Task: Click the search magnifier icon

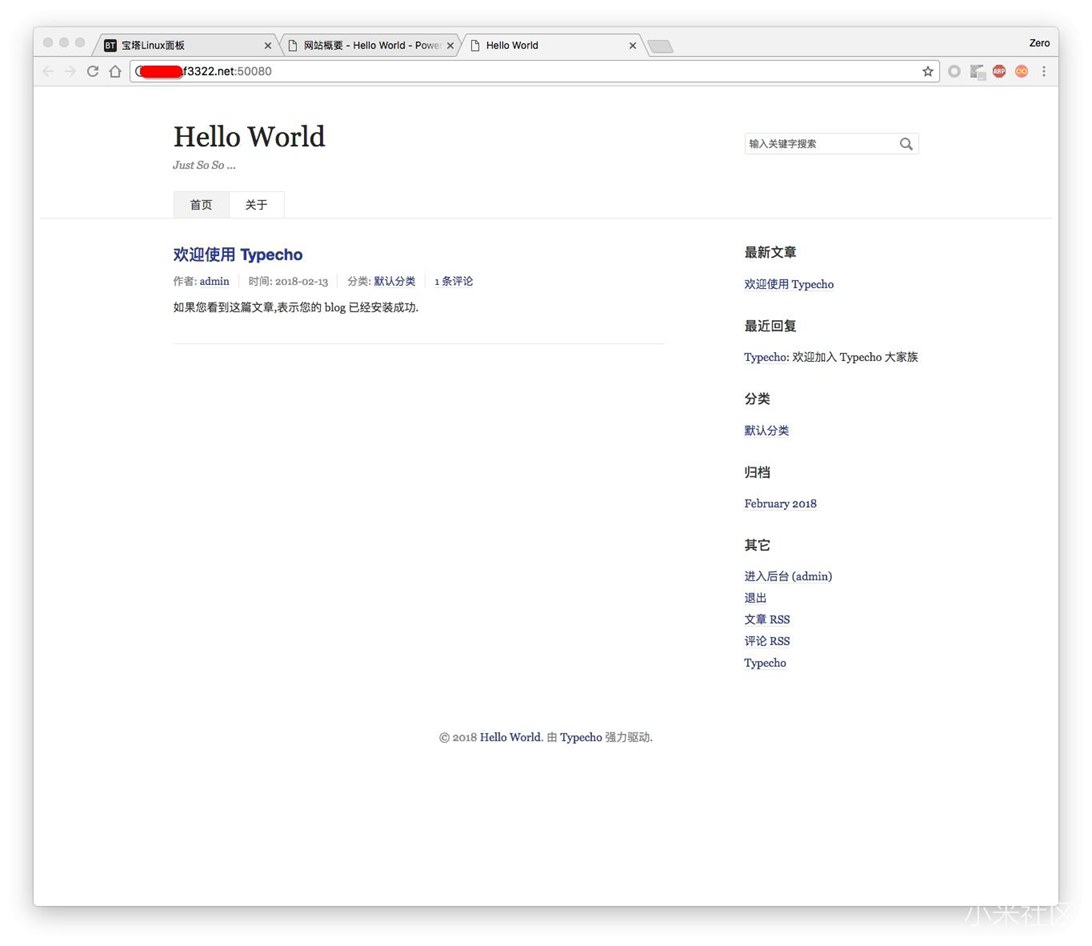Action: point(906,144)
